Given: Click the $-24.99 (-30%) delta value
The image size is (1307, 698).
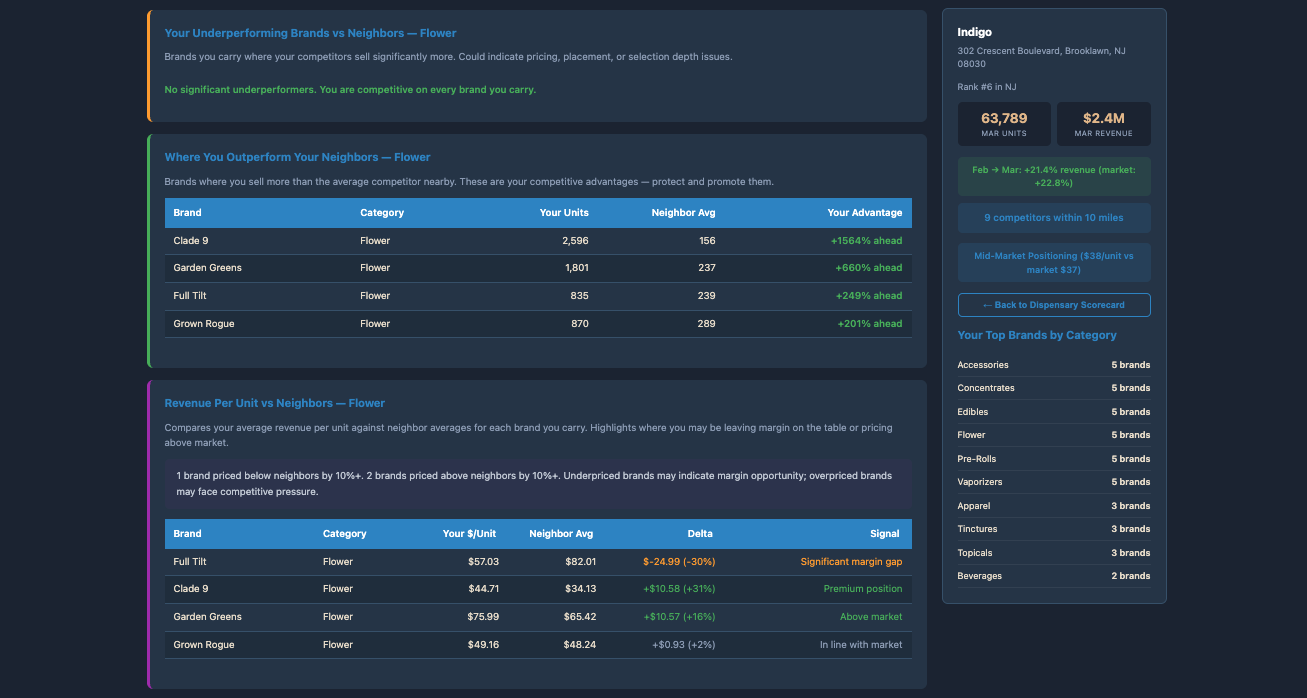Looking at the screenshot, I should pyautogui.click(x=679, y=562).
